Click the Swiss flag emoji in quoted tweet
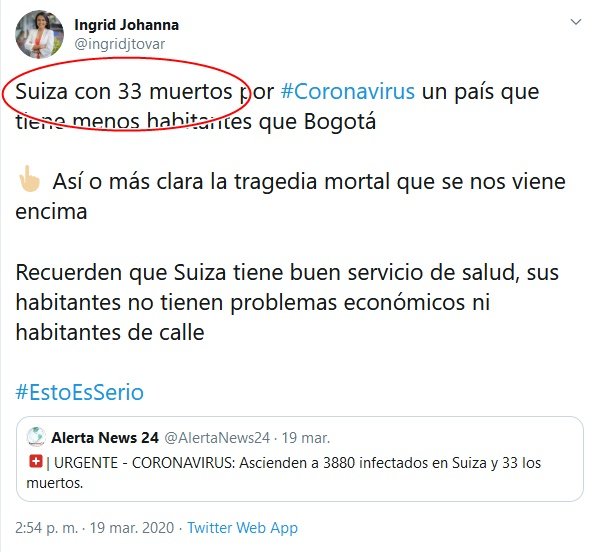598x552 pixels. point(35,462)
